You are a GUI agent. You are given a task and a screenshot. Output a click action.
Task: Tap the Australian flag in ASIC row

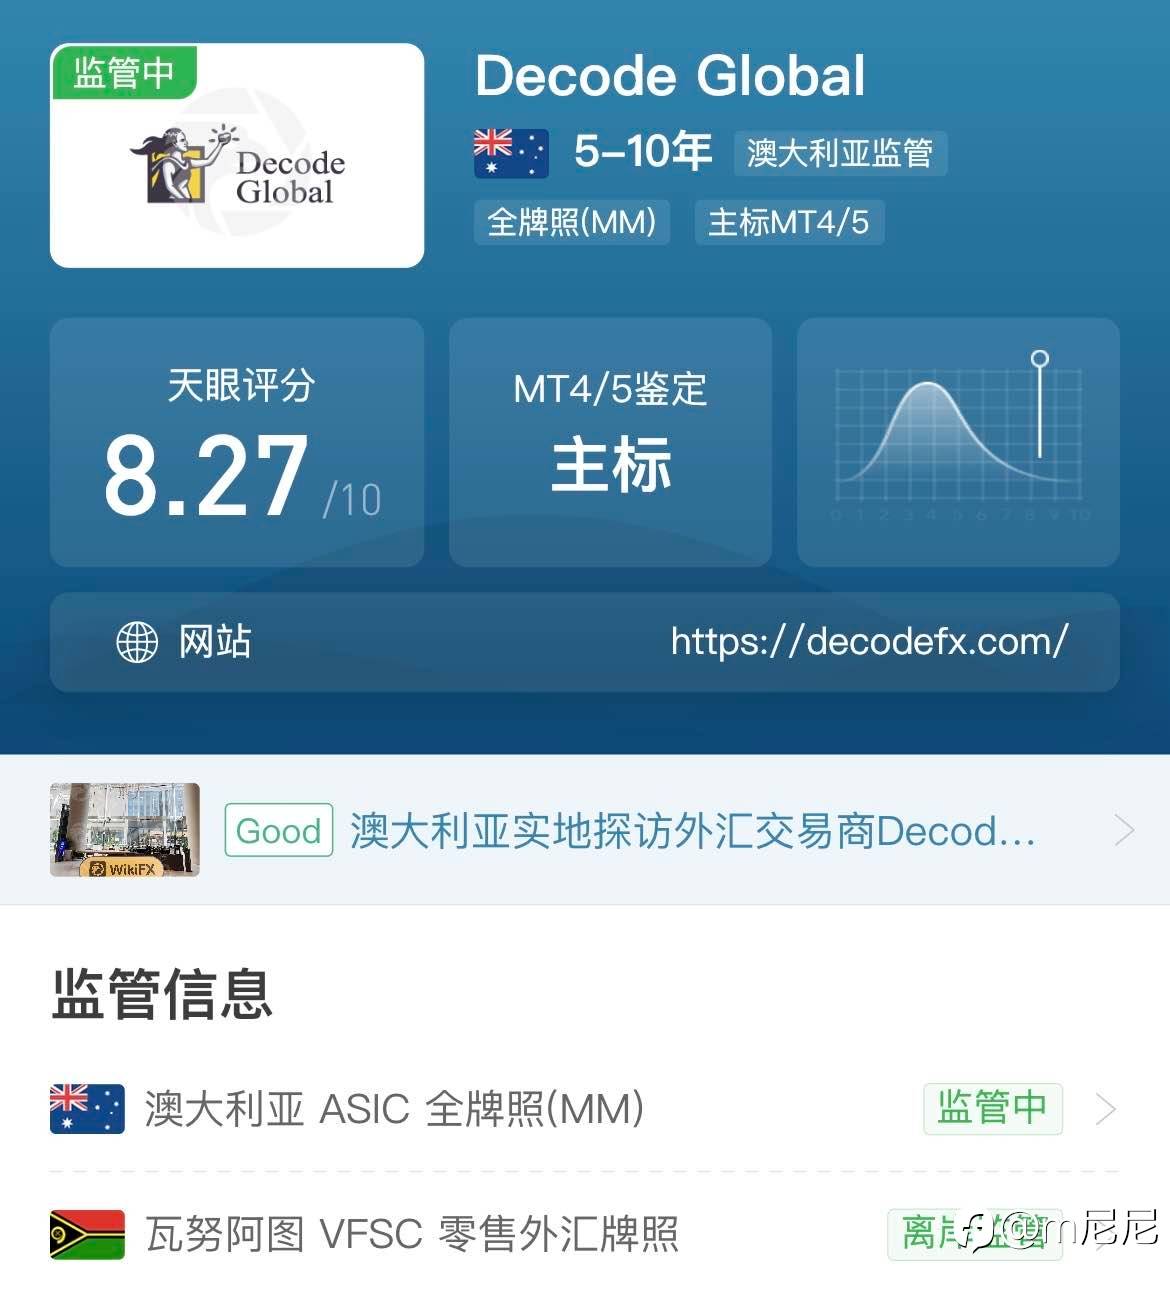click(87, 1108)
